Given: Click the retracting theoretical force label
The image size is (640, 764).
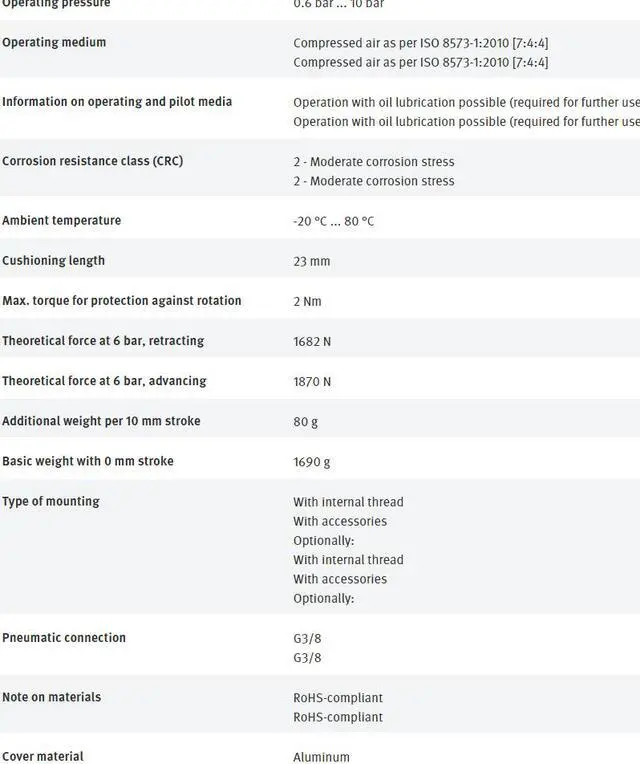Looking at the screenshot, I should 103,341.
